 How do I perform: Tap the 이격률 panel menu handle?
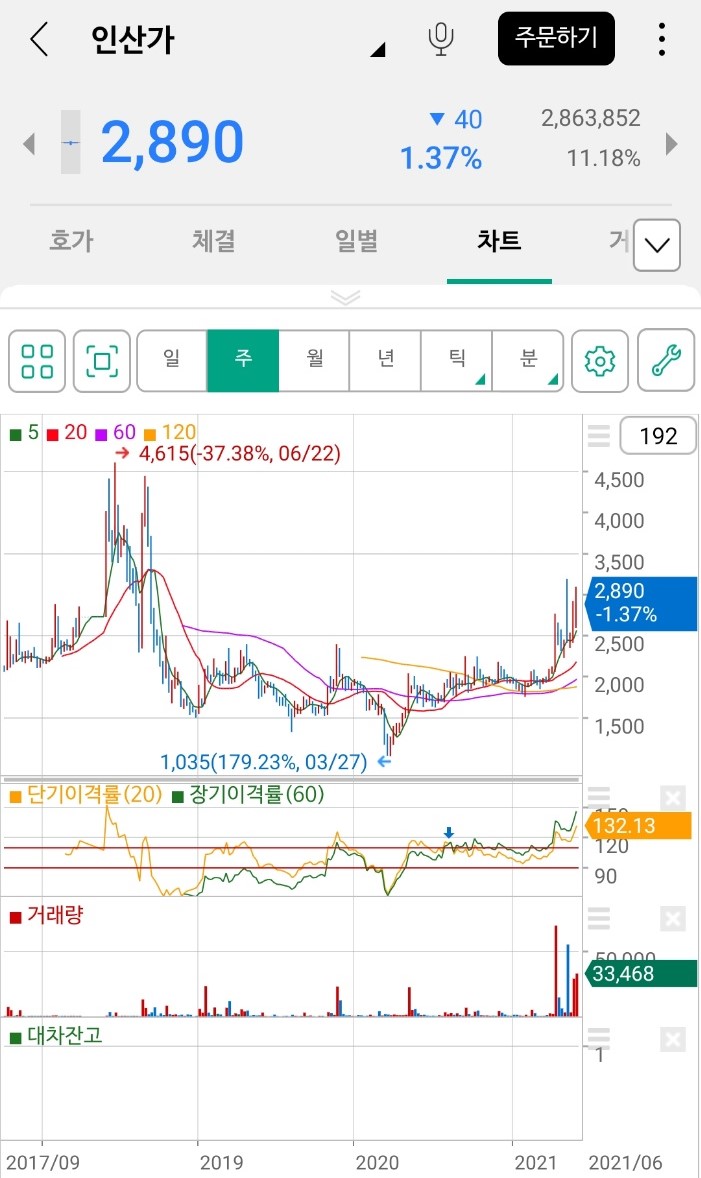click(599, 797)
